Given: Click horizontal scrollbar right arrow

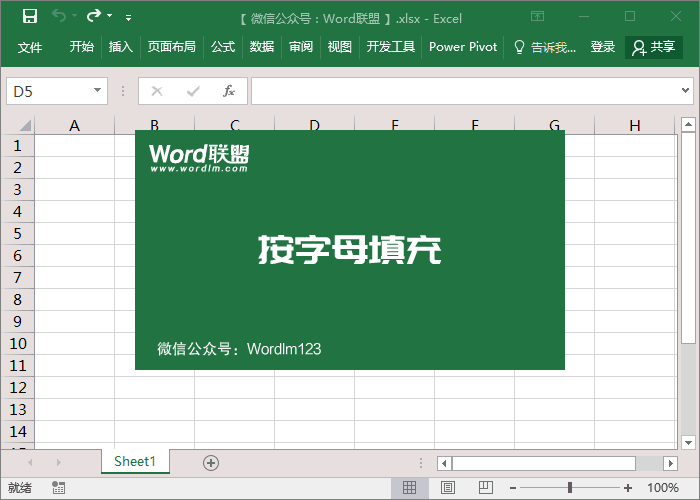Looking at the screenshot, I should pos(671,463).
